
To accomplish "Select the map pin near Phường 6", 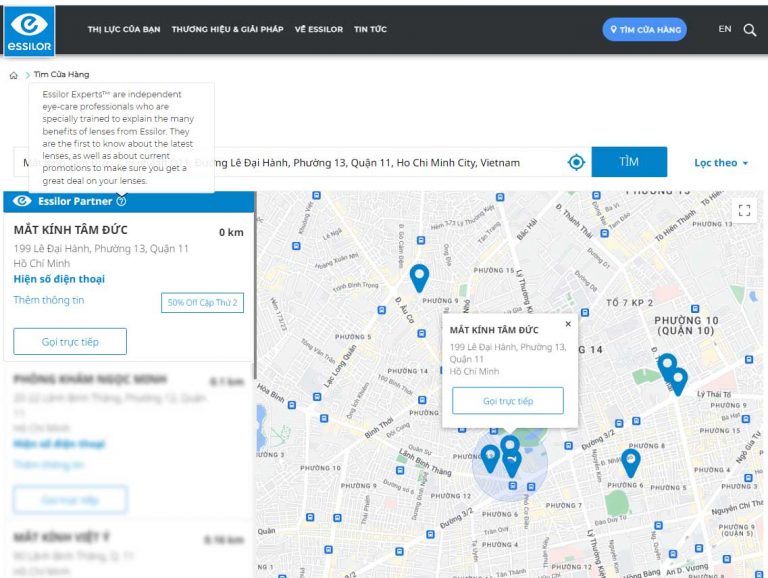I will click(x=630, y=461).
